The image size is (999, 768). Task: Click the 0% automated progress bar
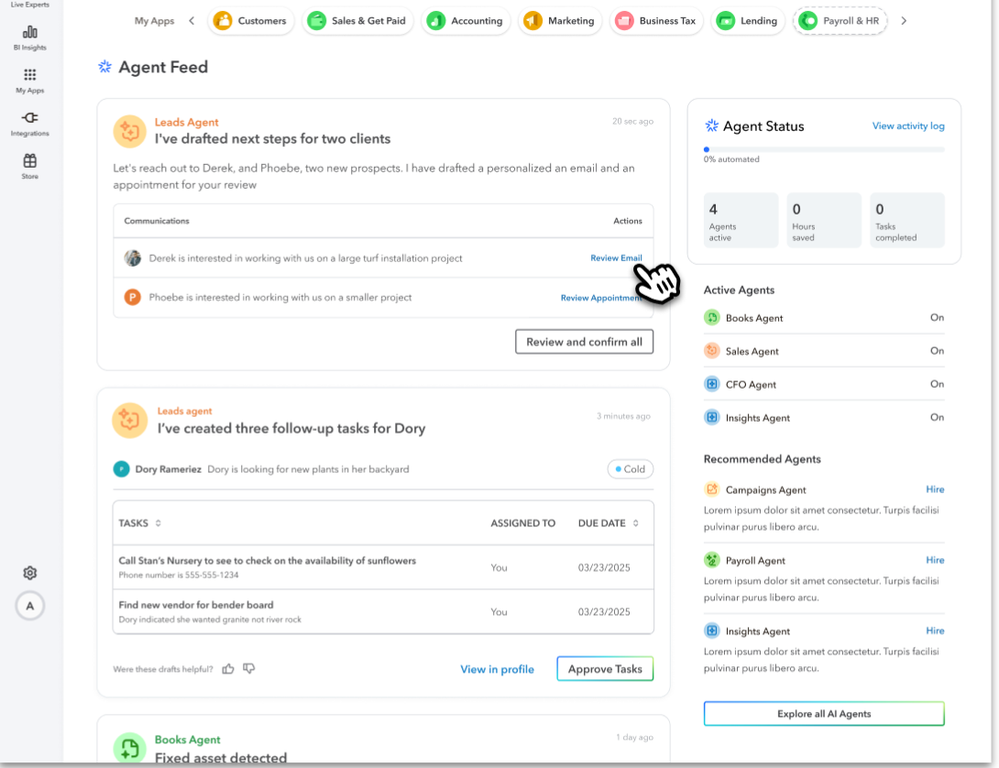(x=824, y=149)
